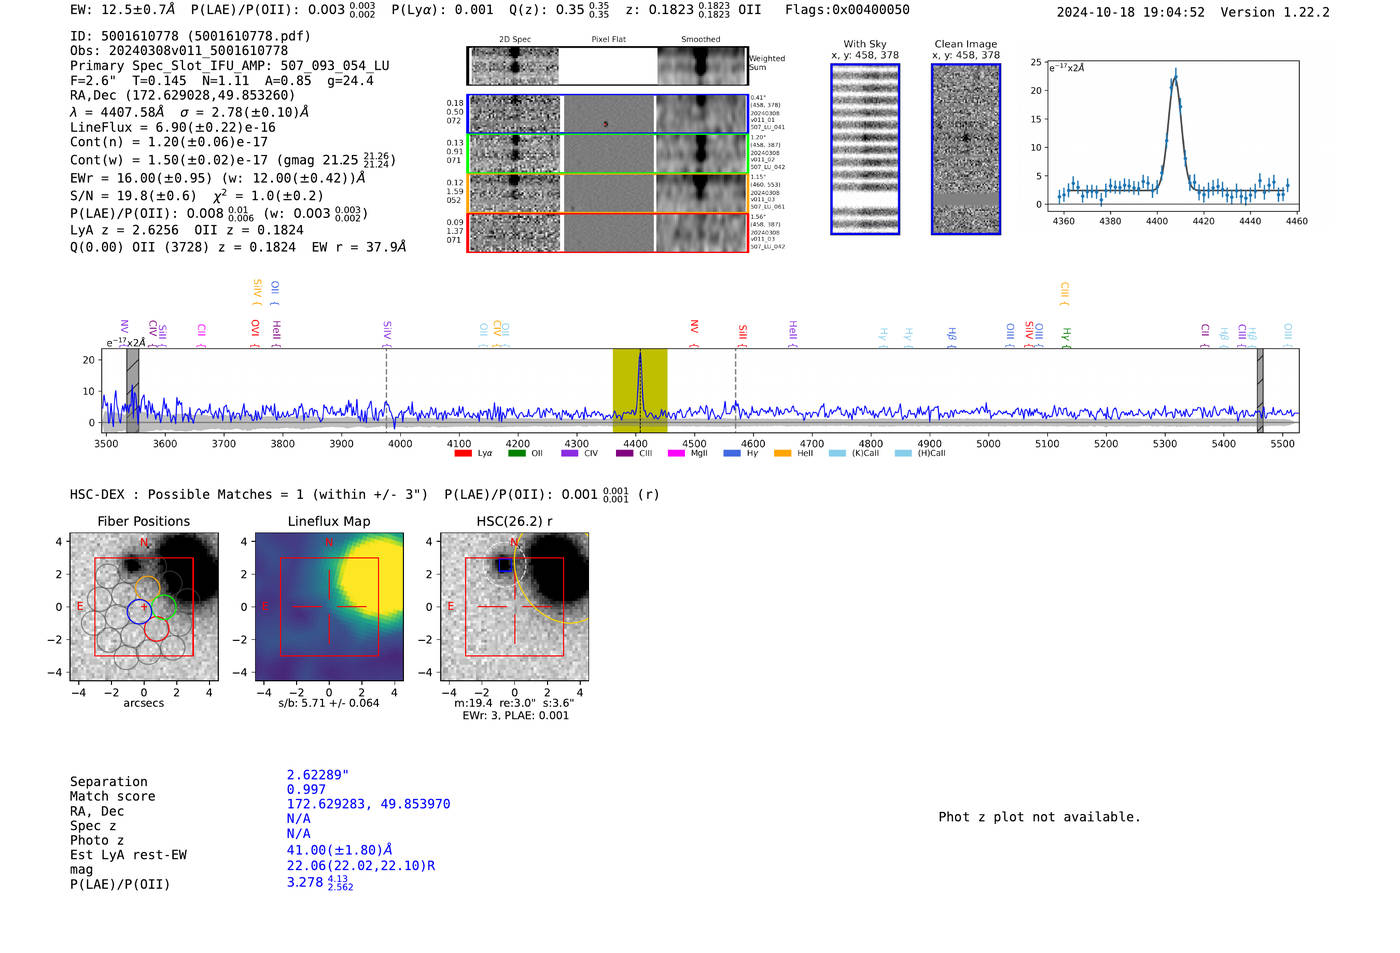Select the With Sky cutout

point(865,149)
